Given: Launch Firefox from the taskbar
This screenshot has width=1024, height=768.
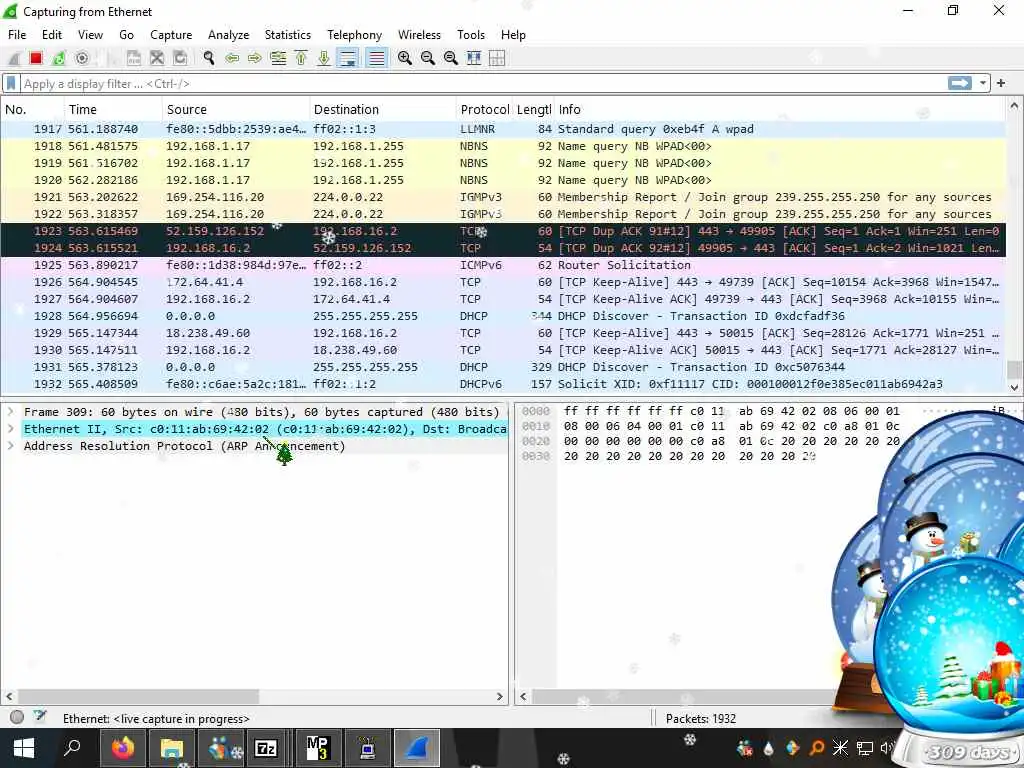Looking at the screenshot, I should (122, 748).
